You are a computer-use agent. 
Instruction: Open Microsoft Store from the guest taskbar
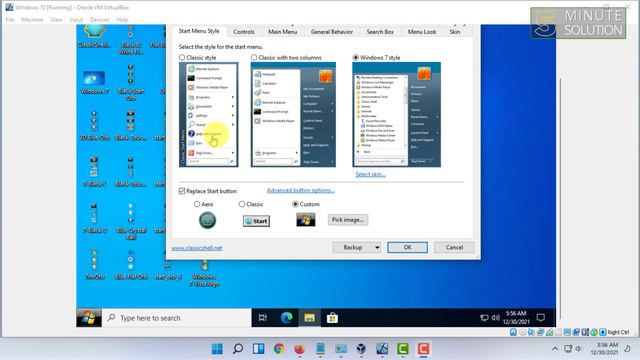[332, 318]
